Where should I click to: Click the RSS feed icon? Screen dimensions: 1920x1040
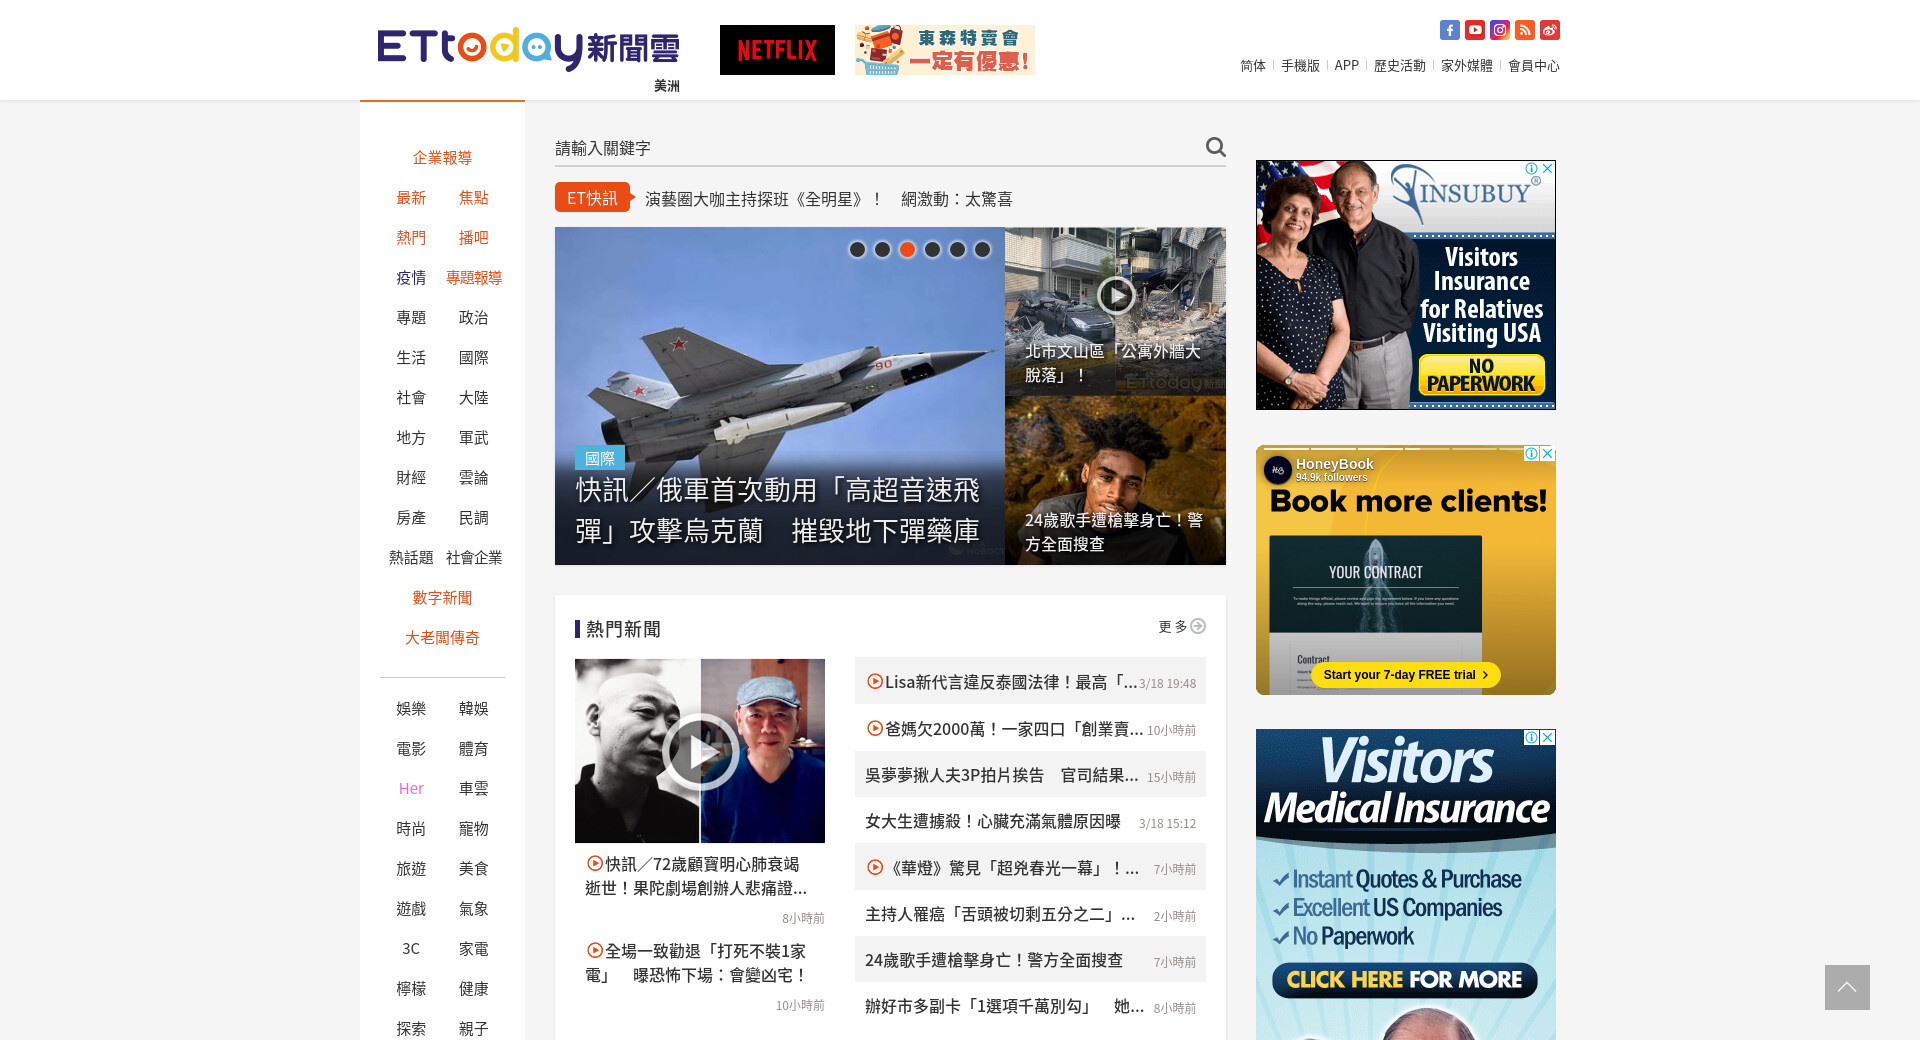1524,30
